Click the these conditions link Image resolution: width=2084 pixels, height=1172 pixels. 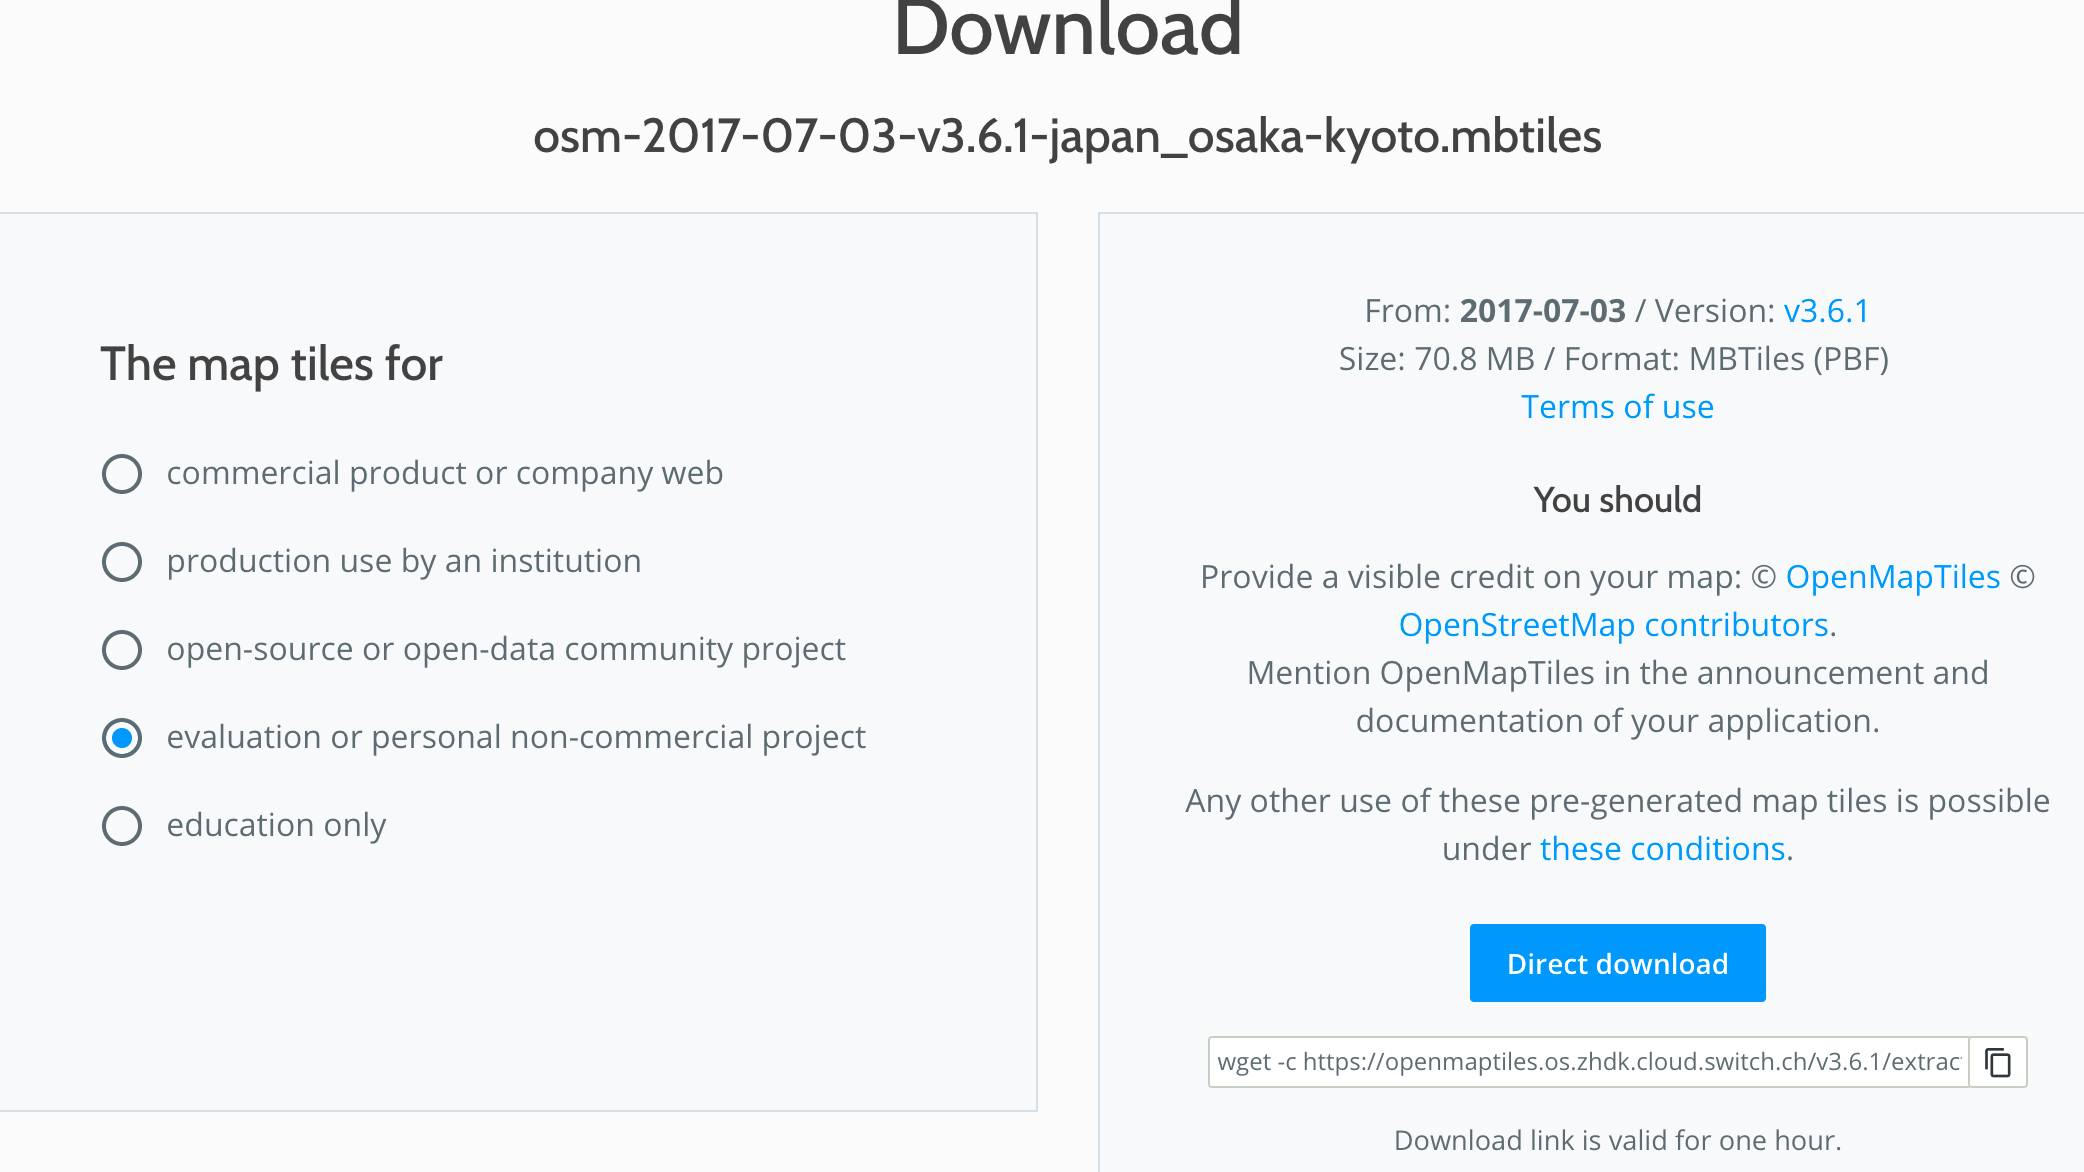[1663, 849]
